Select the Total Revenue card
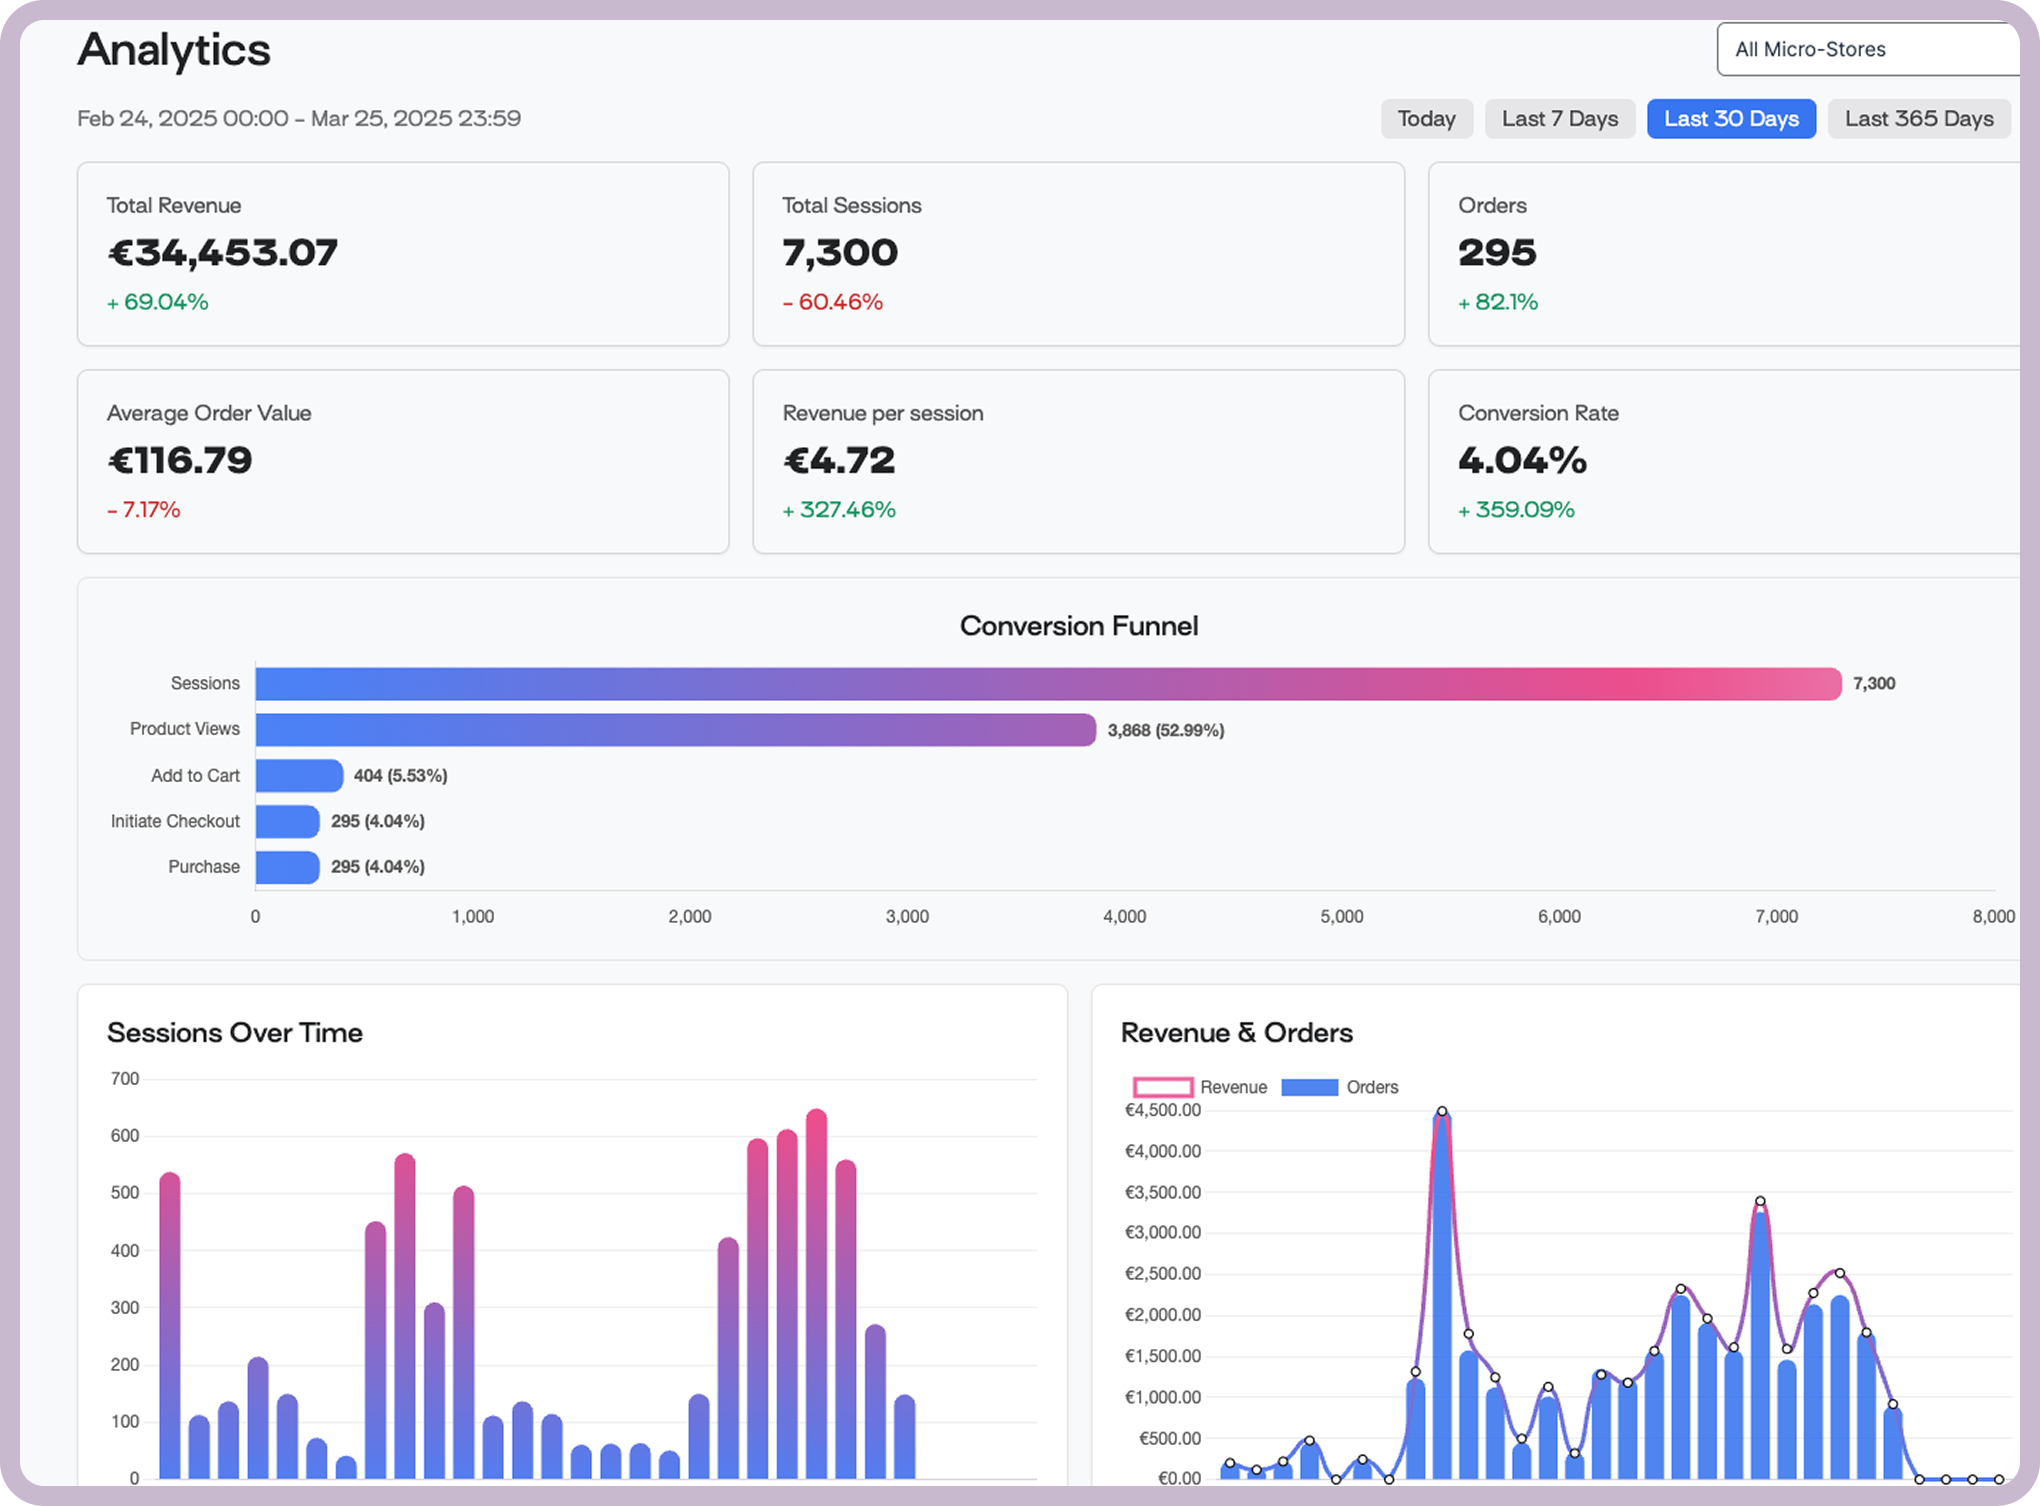 (403, 253)
